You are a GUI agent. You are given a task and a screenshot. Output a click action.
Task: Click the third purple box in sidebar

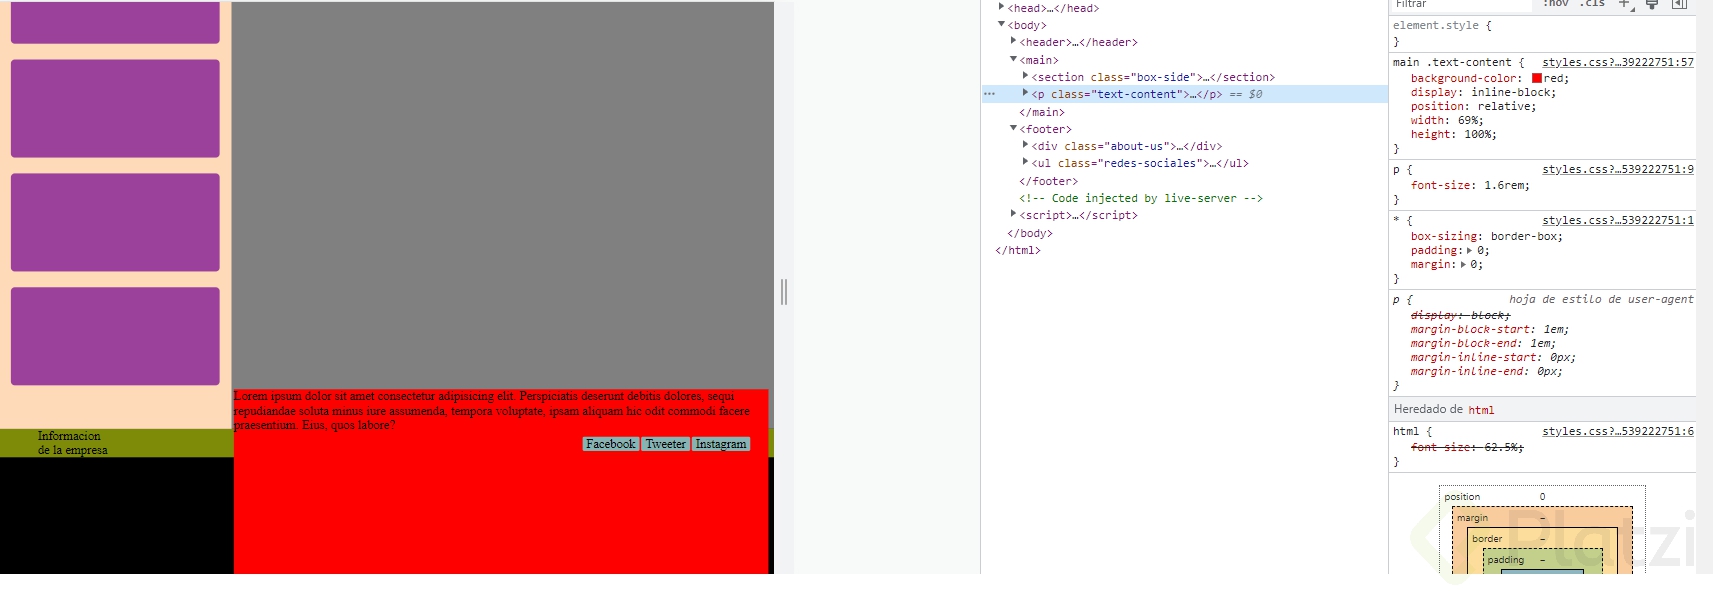click(x=115, y=222)
